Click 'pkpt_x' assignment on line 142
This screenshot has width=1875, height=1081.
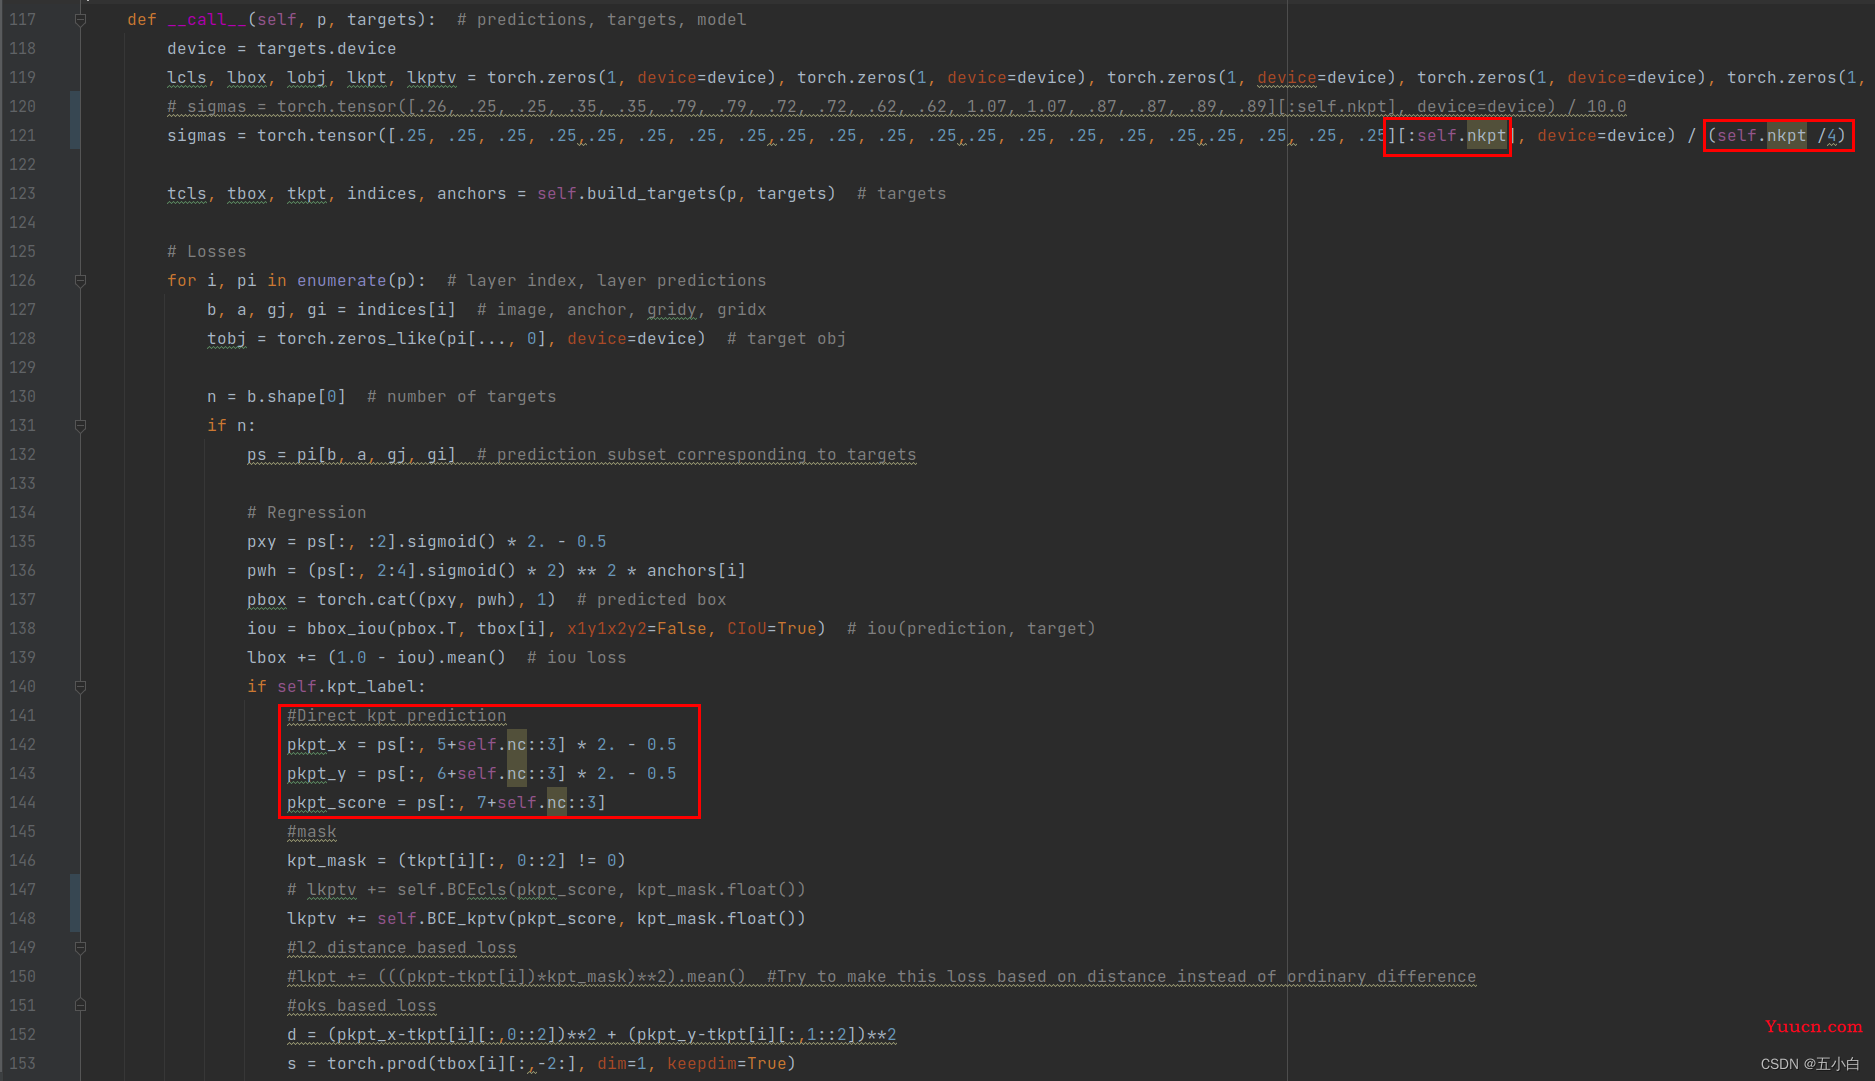(316, 745)
